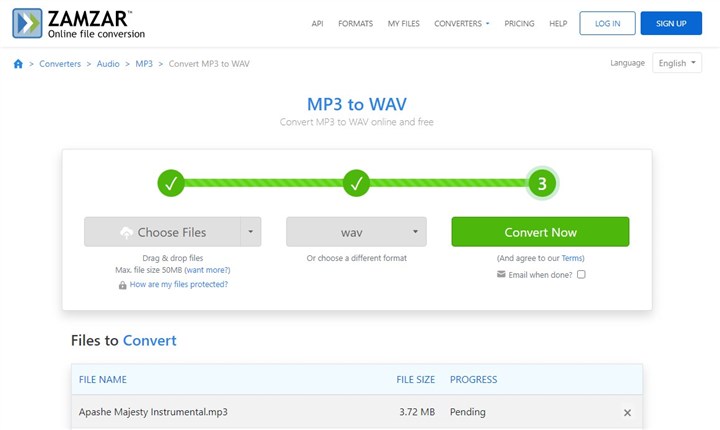The width and height of the screenshot is (720, 430).
Task: Open the API menu item
Action: pos(317,23)
